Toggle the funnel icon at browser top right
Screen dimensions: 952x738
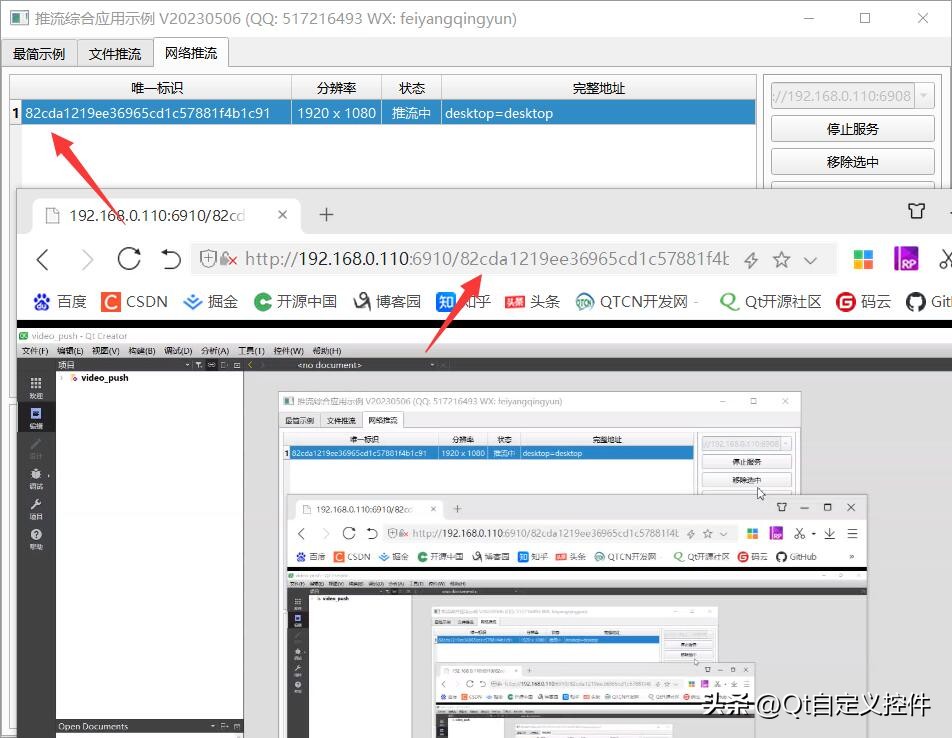point(916,212)
